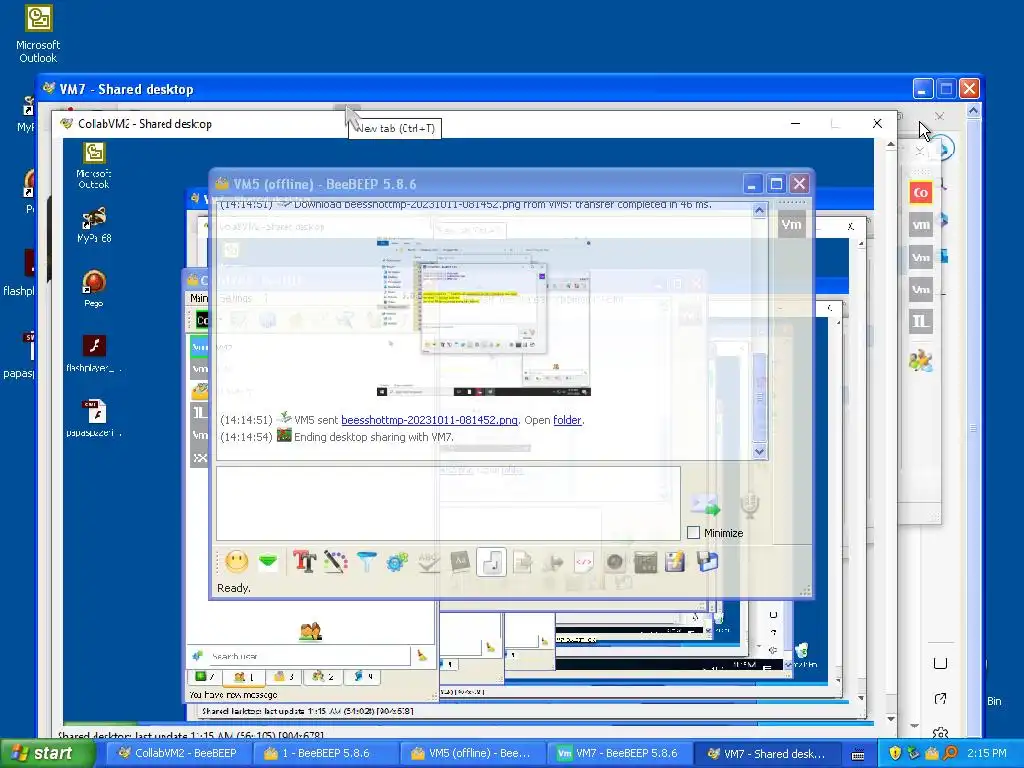Switch to VM7 - BeeBEEP 5.8.6 taskbar button
This screenshot has width=1024, height=768.
tap(618, 753)
